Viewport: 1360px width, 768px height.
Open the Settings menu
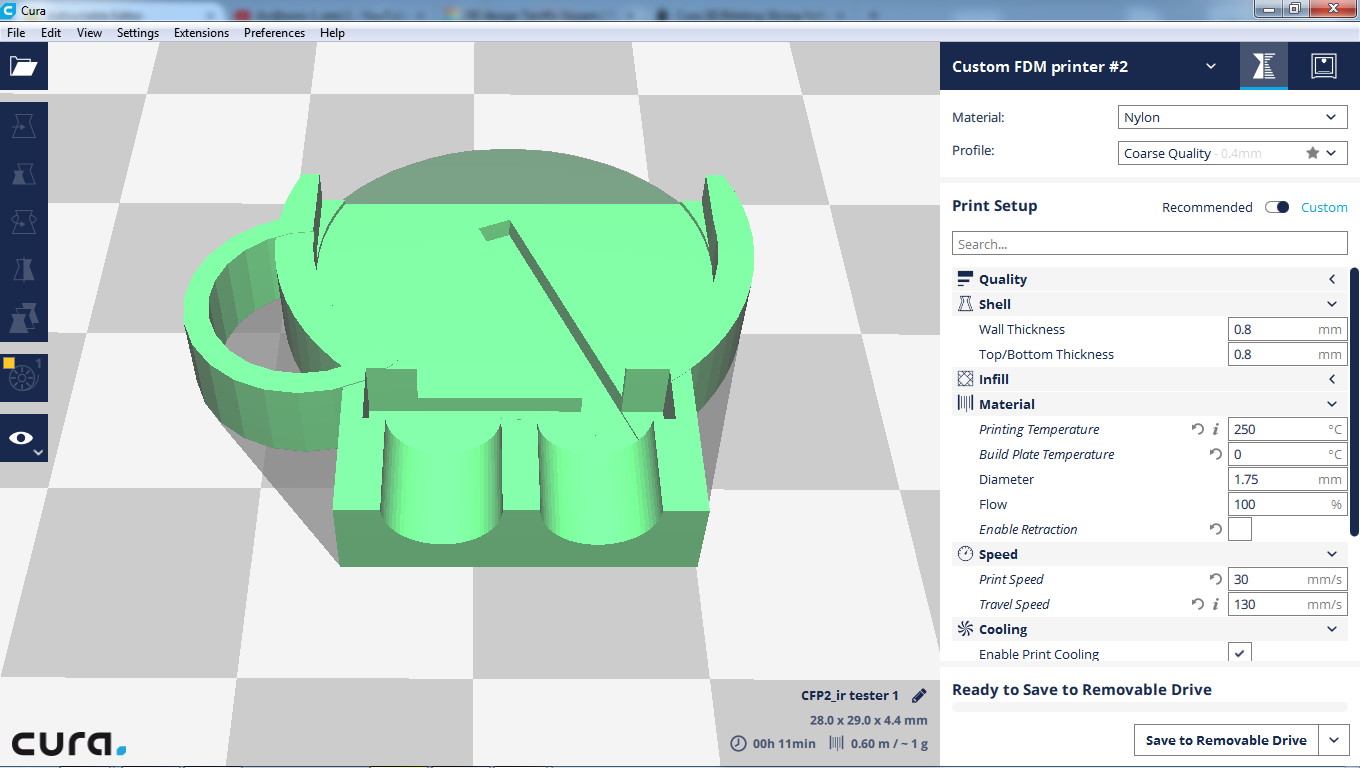click(x=138, y=33)
